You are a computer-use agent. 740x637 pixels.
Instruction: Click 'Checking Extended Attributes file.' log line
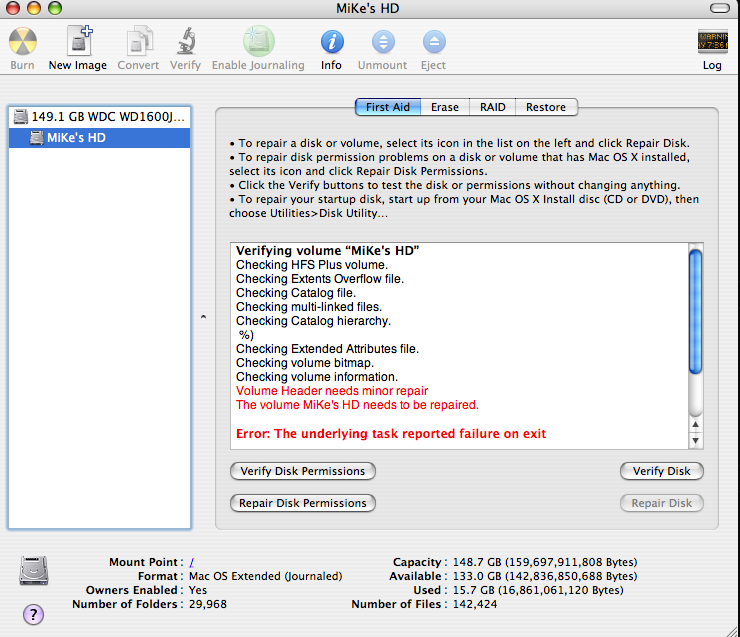328,349
